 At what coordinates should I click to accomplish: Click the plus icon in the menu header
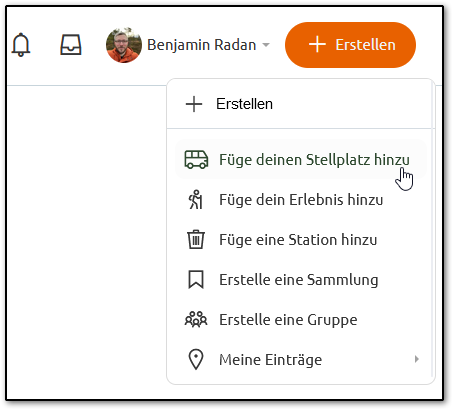click(x=194, y=104)
